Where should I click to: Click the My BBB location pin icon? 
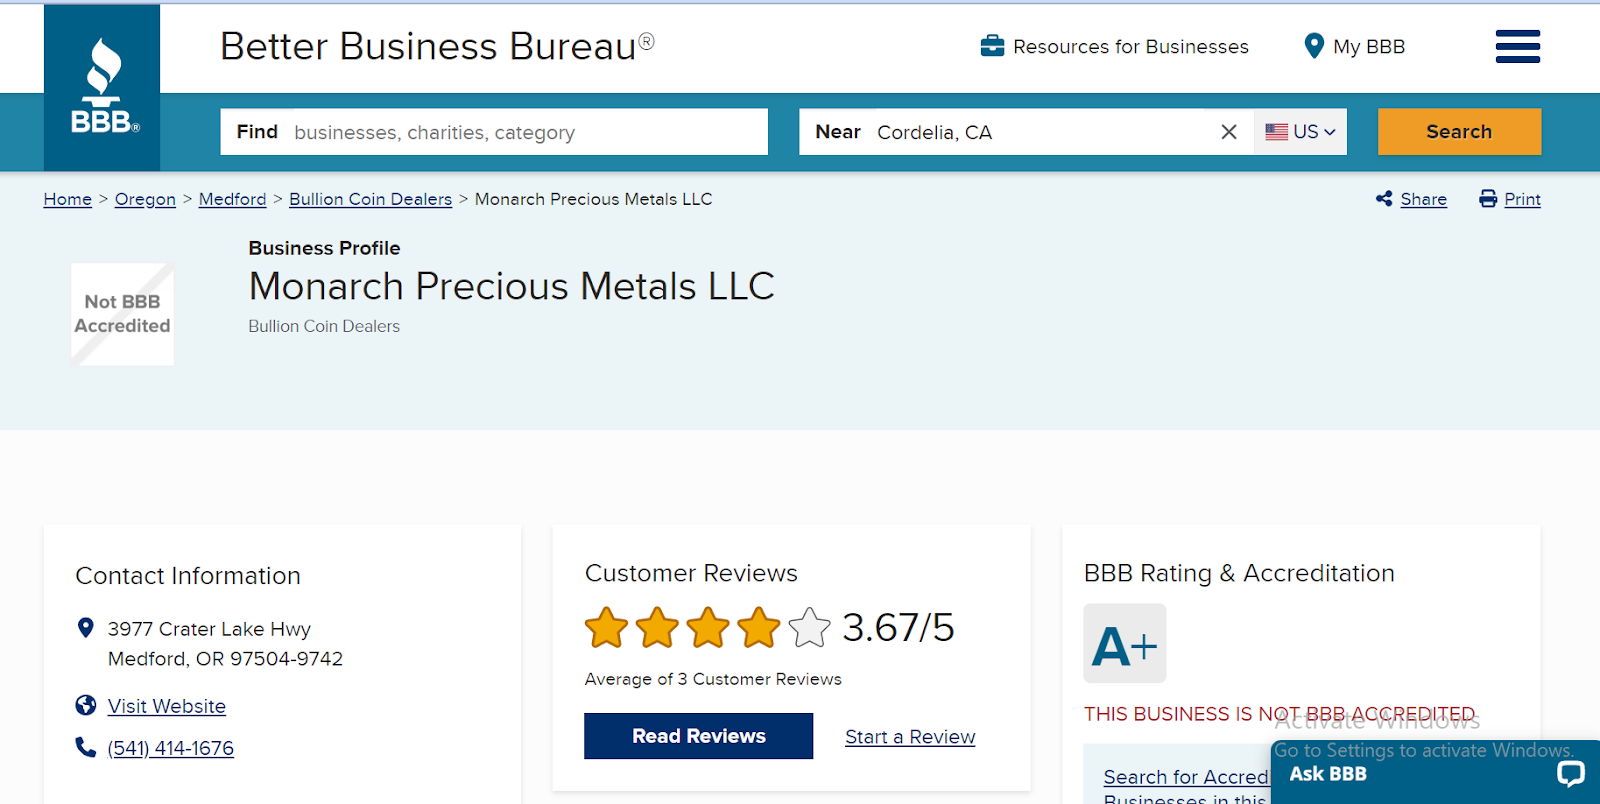pos(1314,46)
